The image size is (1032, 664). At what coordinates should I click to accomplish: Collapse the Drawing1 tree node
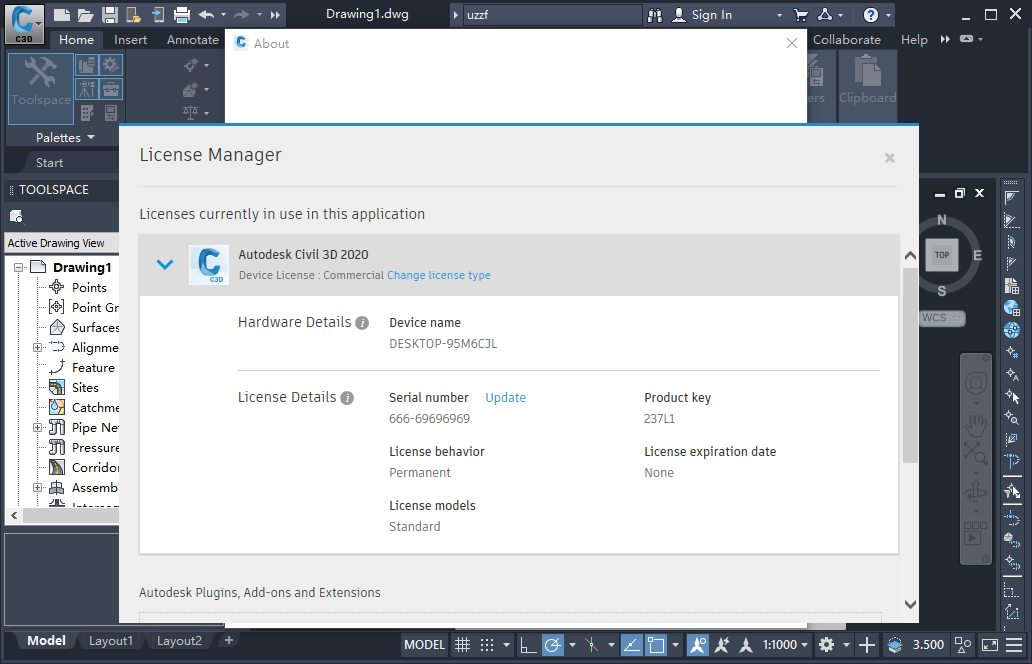pos(18,267)
